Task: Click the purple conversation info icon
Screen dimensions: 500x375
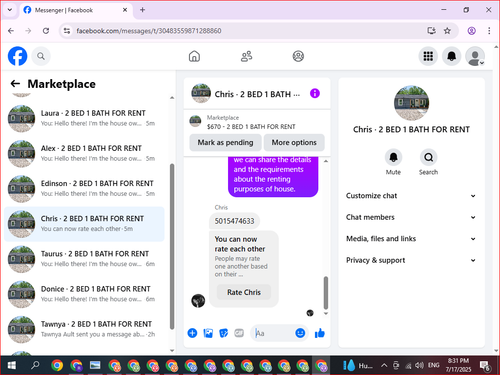Action: [315, 93]
